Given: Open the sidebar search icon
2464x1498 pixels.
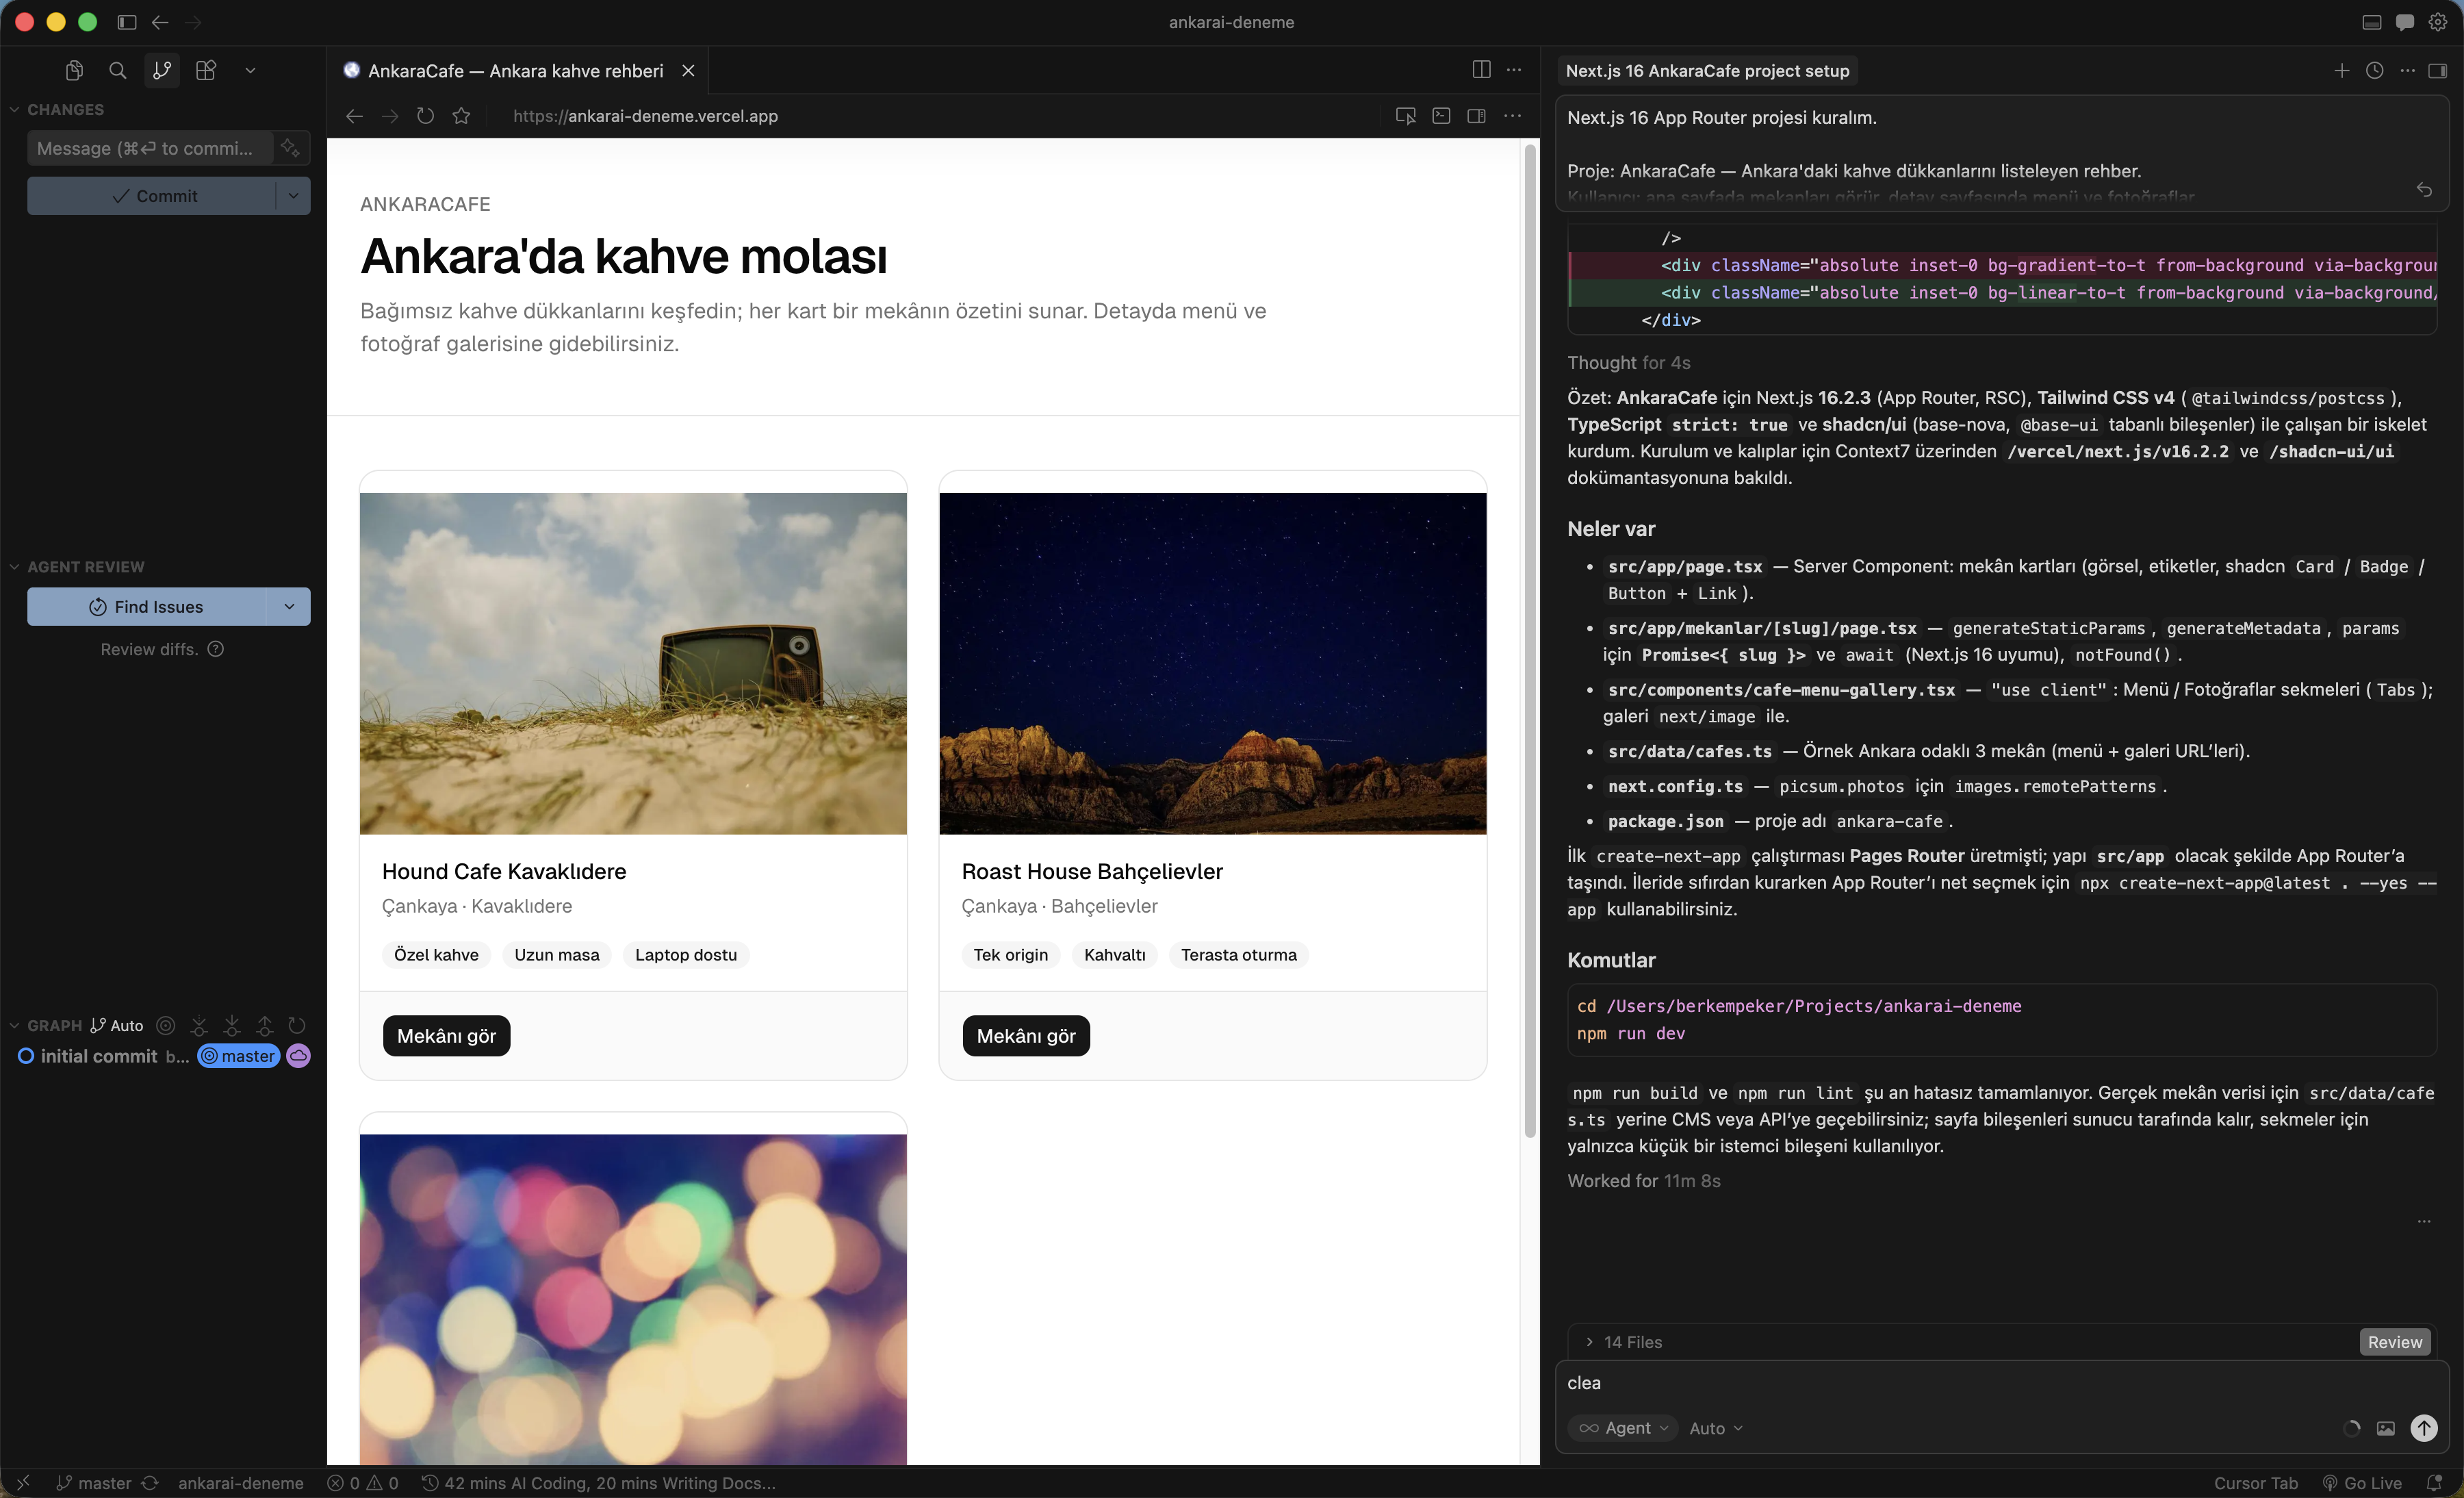Looking at the screenshot, I should (117, 70).
